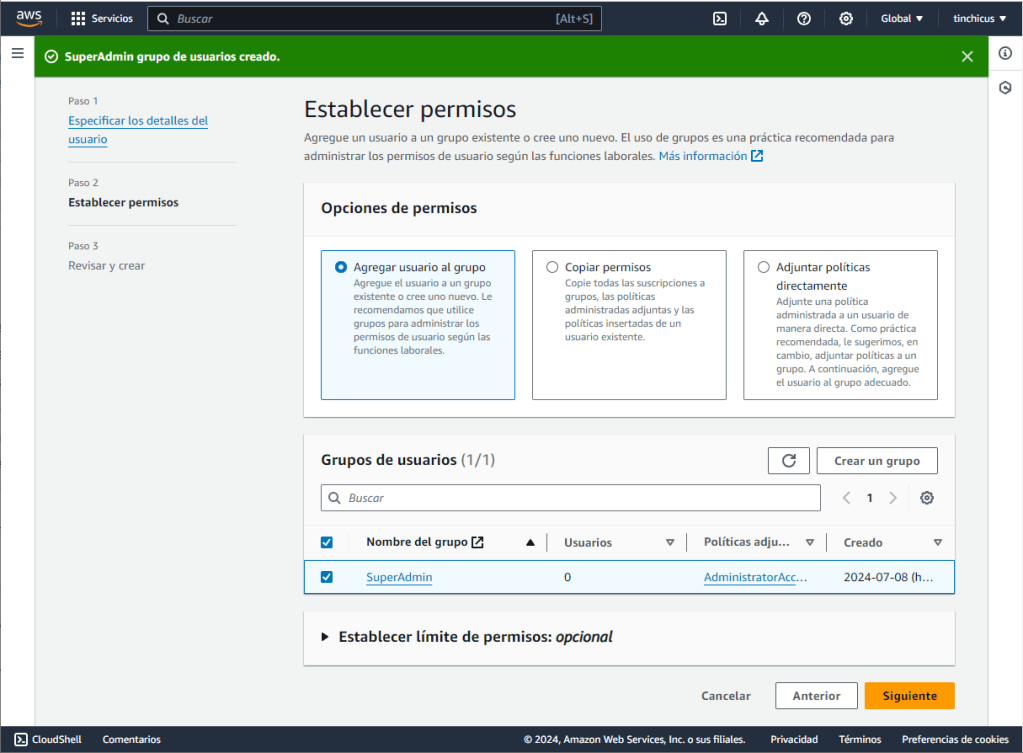The image size is (1023, 753).
Task: Dismiss the green success banner
Action: tap(967, 56)
